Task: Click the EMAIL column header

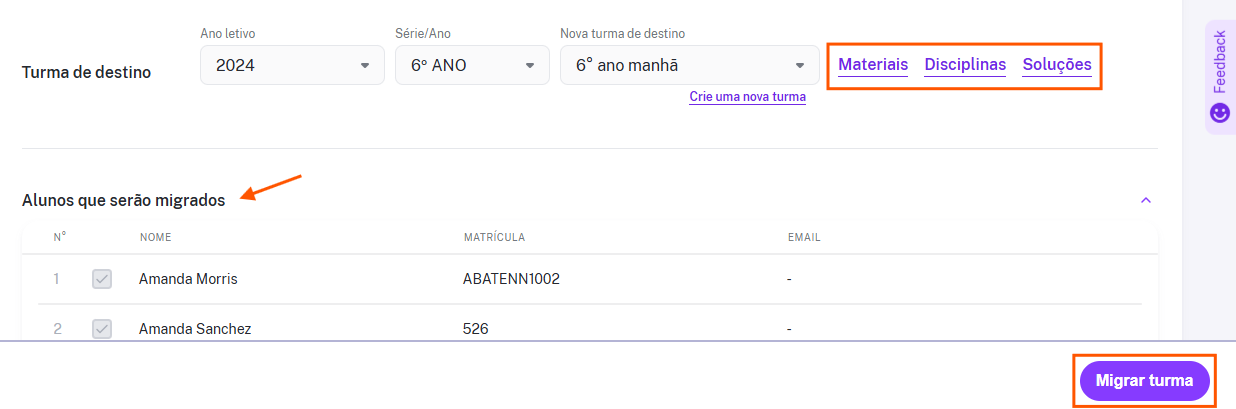Action: click(804, 238)
